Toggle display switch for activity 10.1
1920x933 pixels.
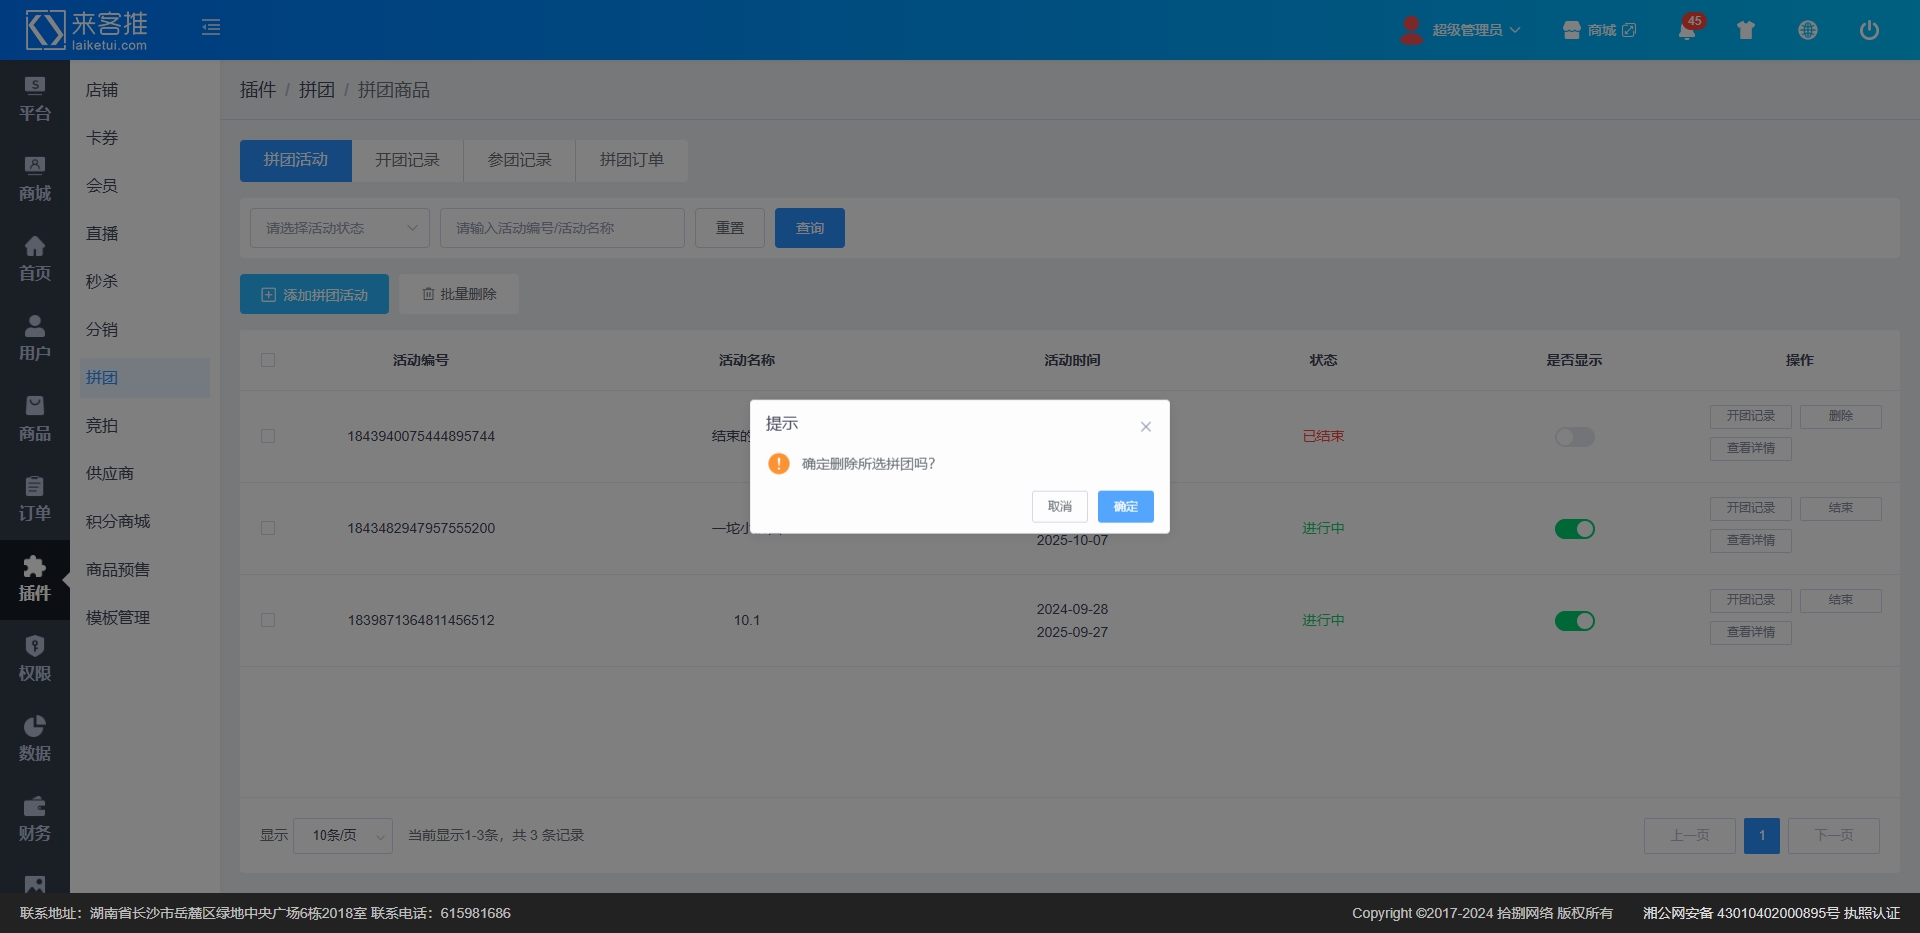[1574, 621]
